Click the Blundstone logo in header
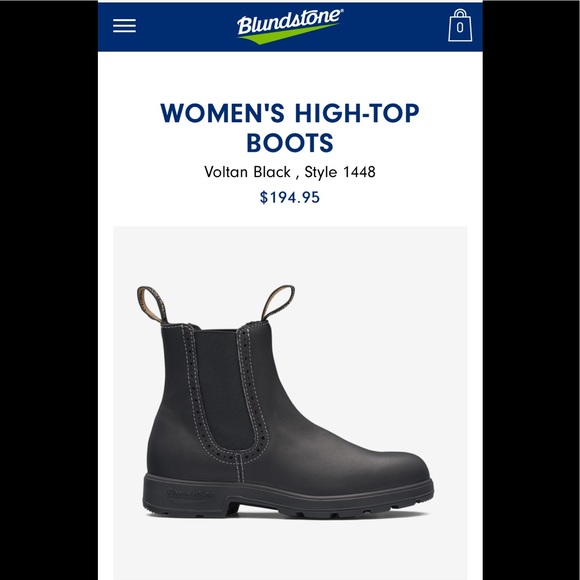This screenshot has width=580, height=580. 290,26
